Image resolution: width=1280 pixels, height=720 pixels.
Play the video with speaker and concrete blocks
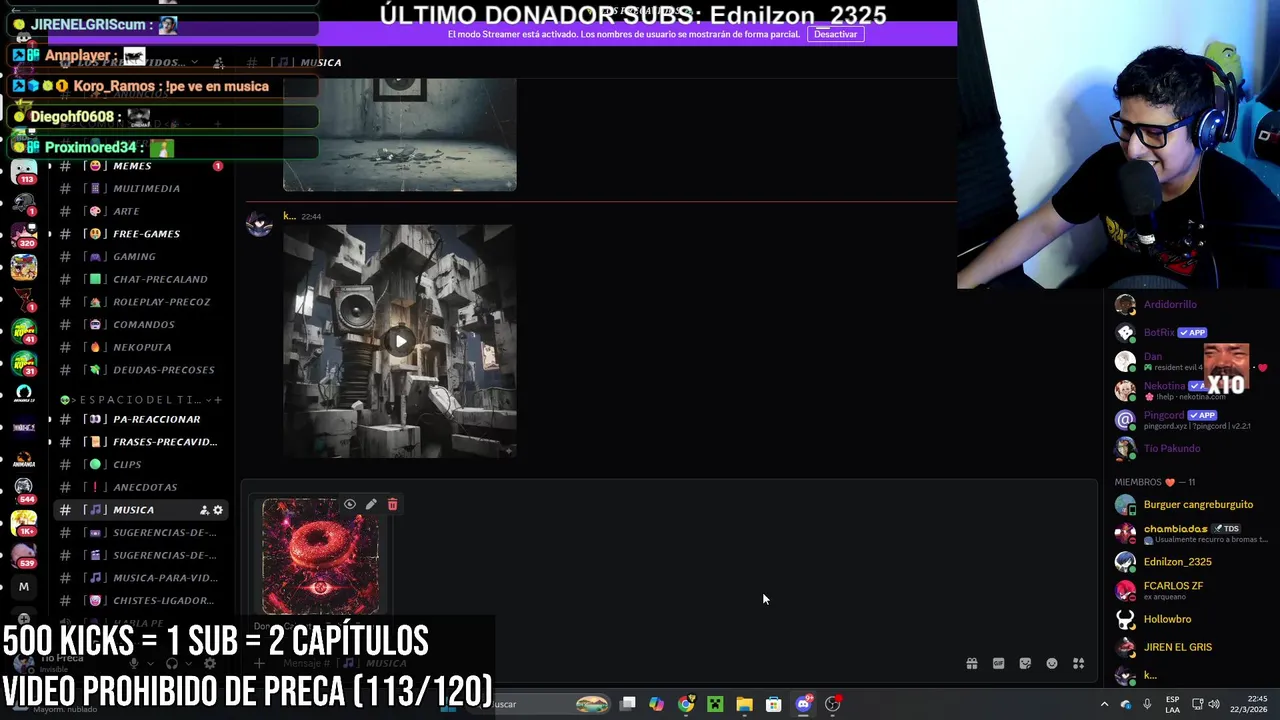point(400,341)
